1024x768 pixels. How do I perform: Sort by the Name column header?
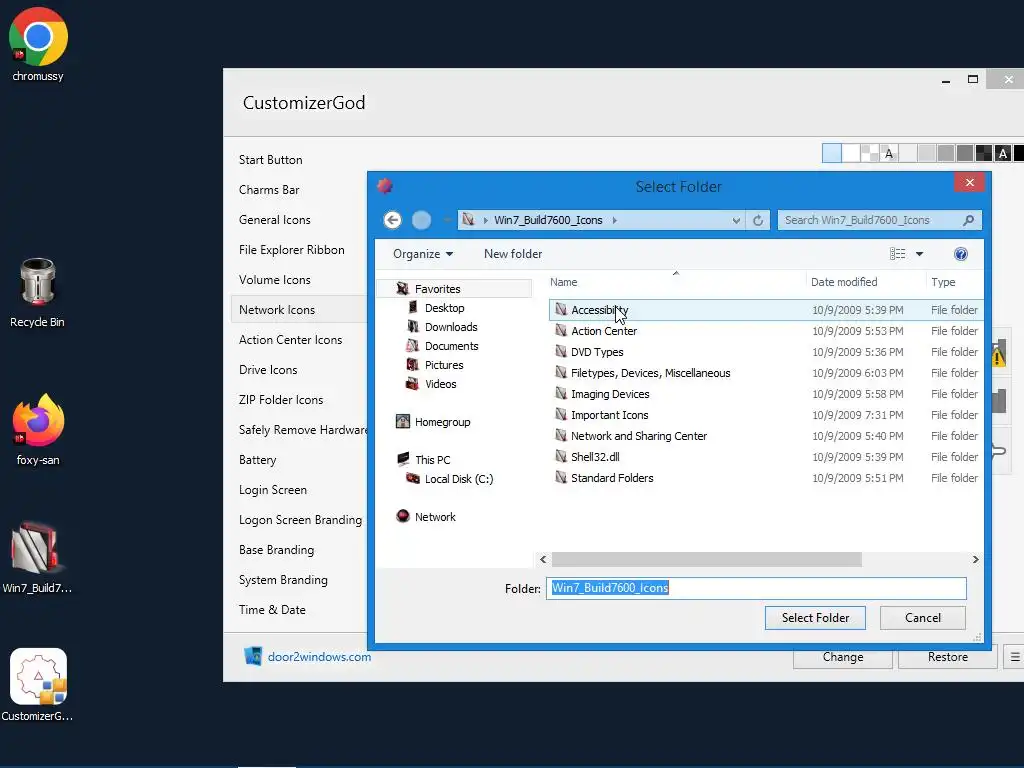point(564,282)
